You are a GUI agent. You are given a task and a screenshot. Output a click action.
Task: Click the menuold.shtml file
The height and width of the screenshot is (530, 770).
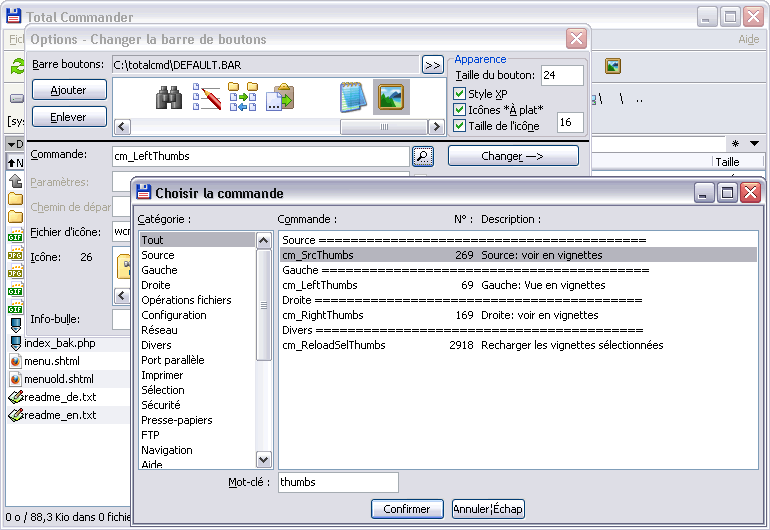point(58,379)
